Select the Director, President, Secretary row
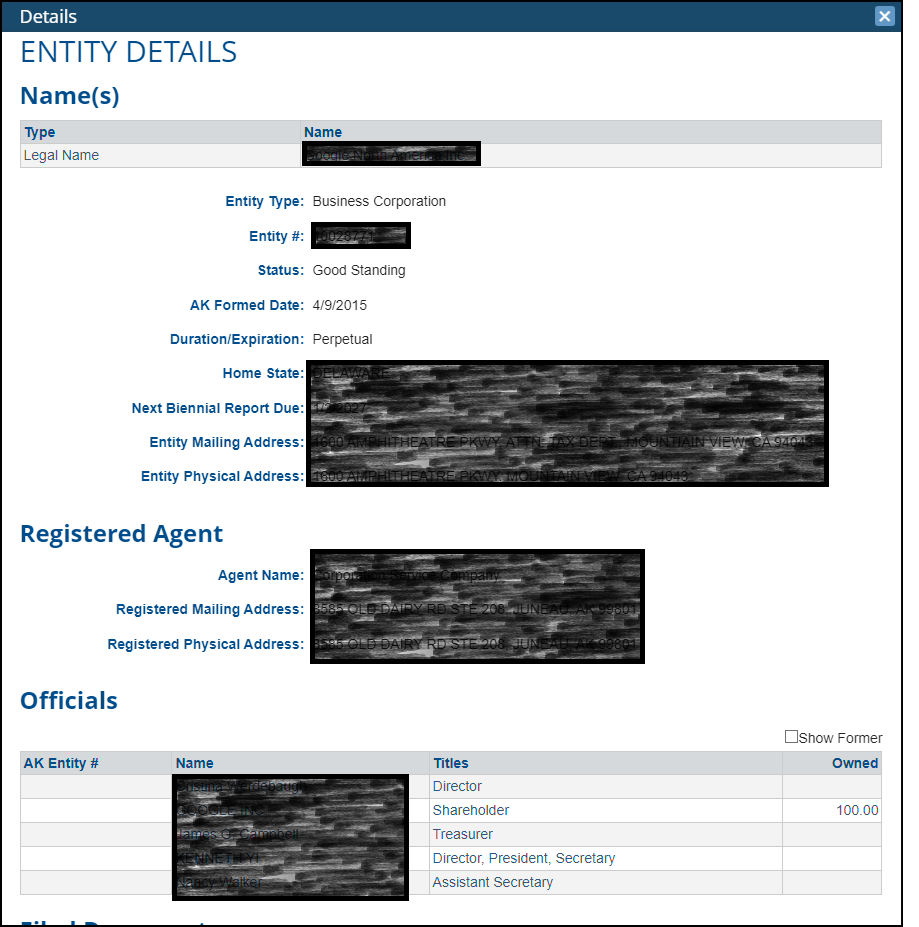The width and height of the screenshot is (919, 927). click(x=524, y=858)
